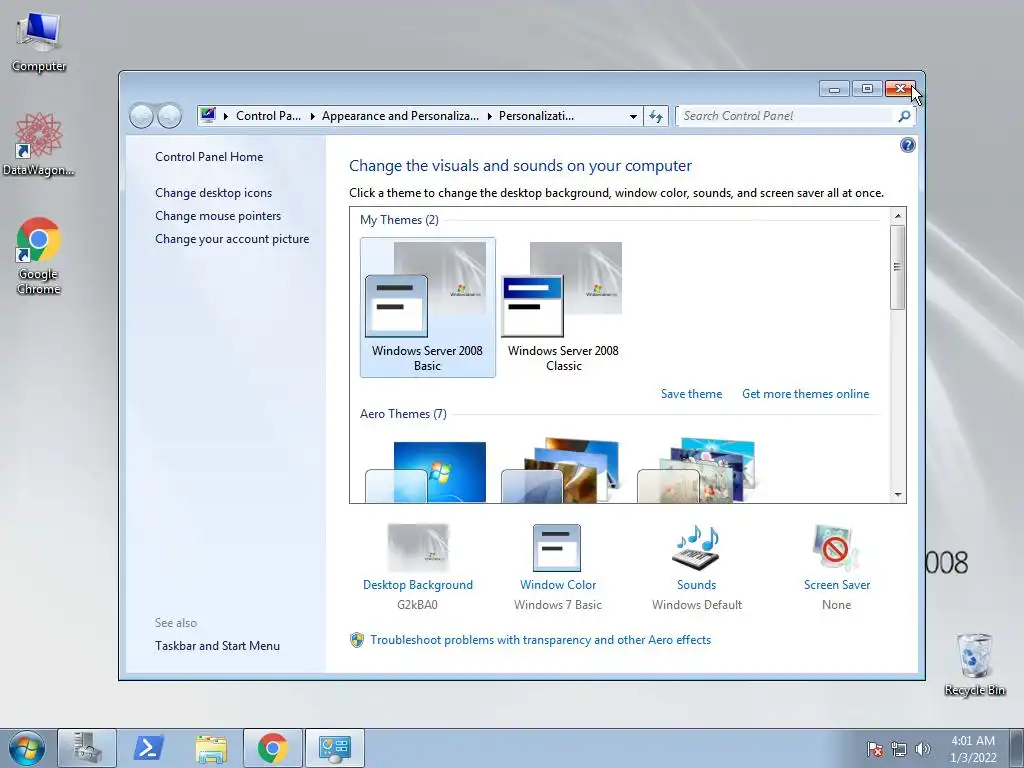1024x768 pixels.
Task: Open the Start menu orb
Action: click(27, 748)
